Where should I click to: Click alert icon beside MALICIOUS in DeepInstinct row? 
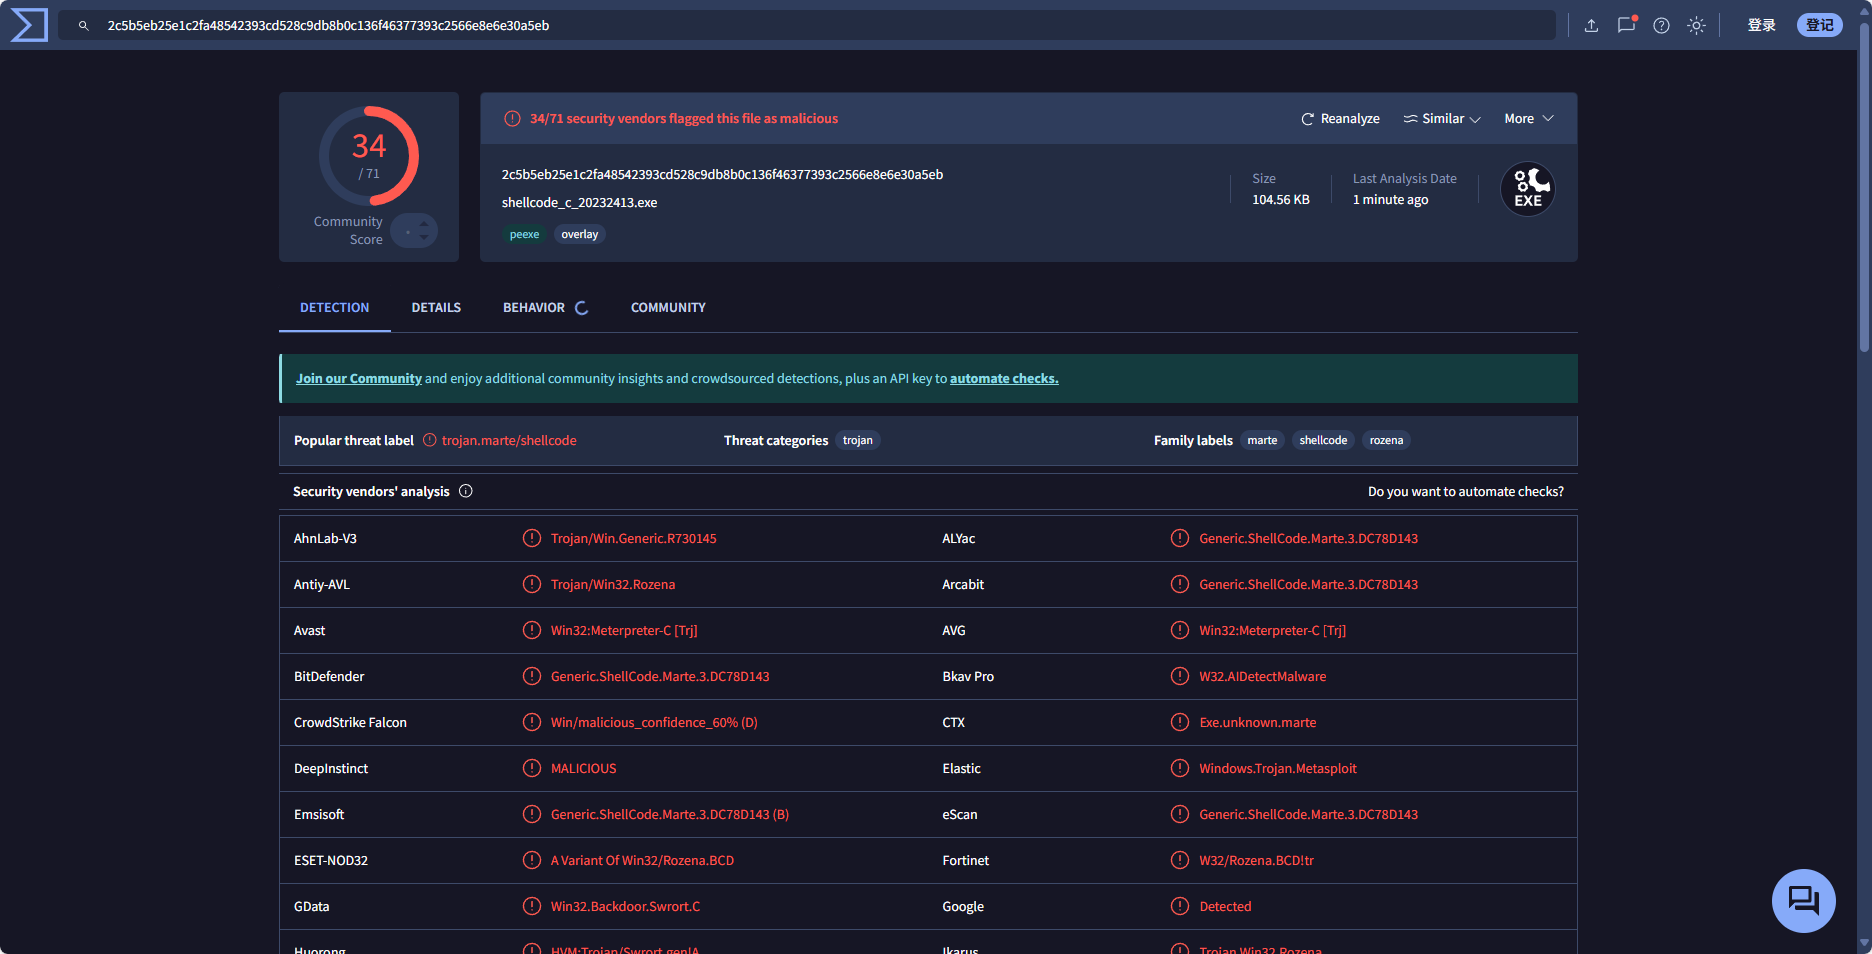click(532, 768)
